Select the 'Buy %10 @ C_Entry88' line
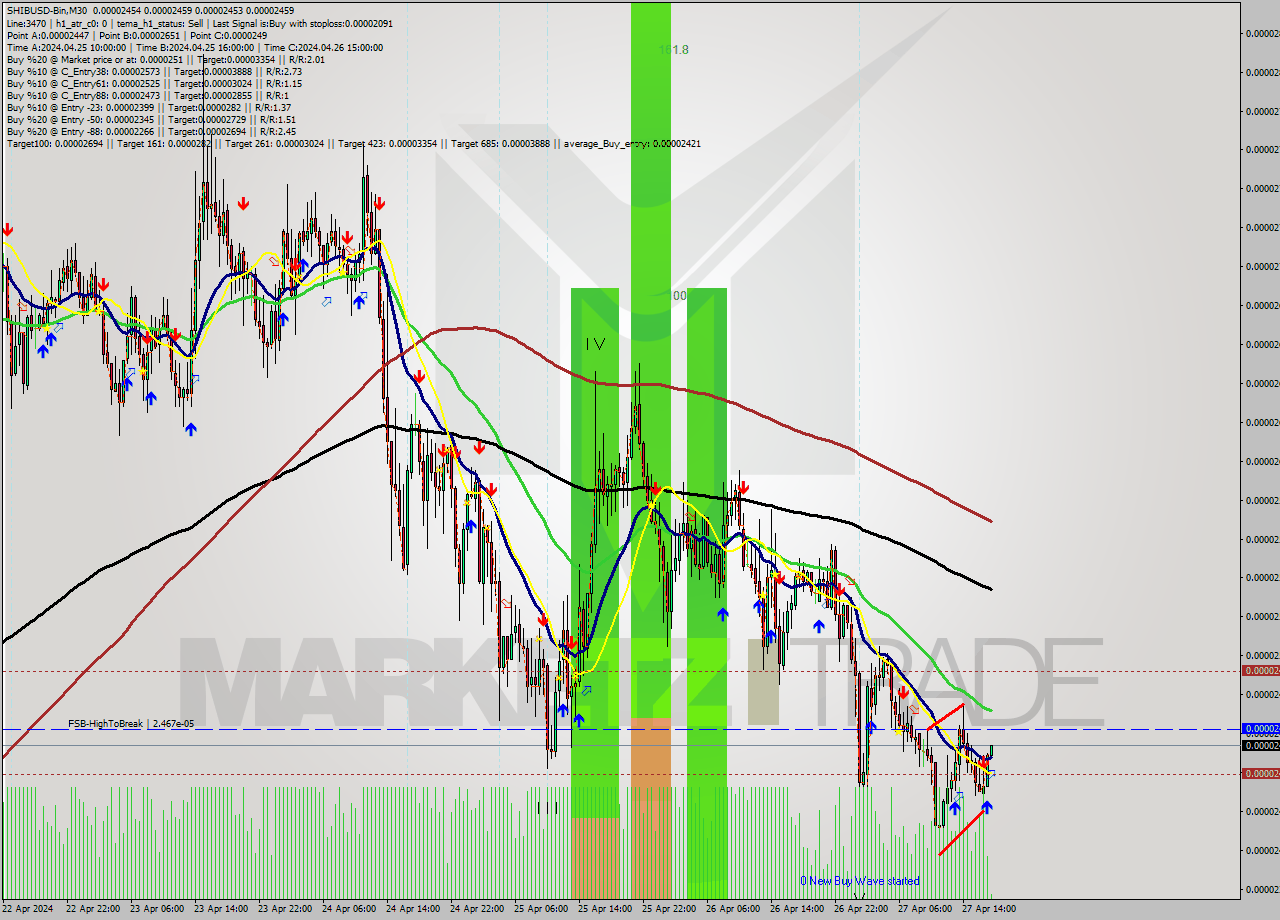 147,95
